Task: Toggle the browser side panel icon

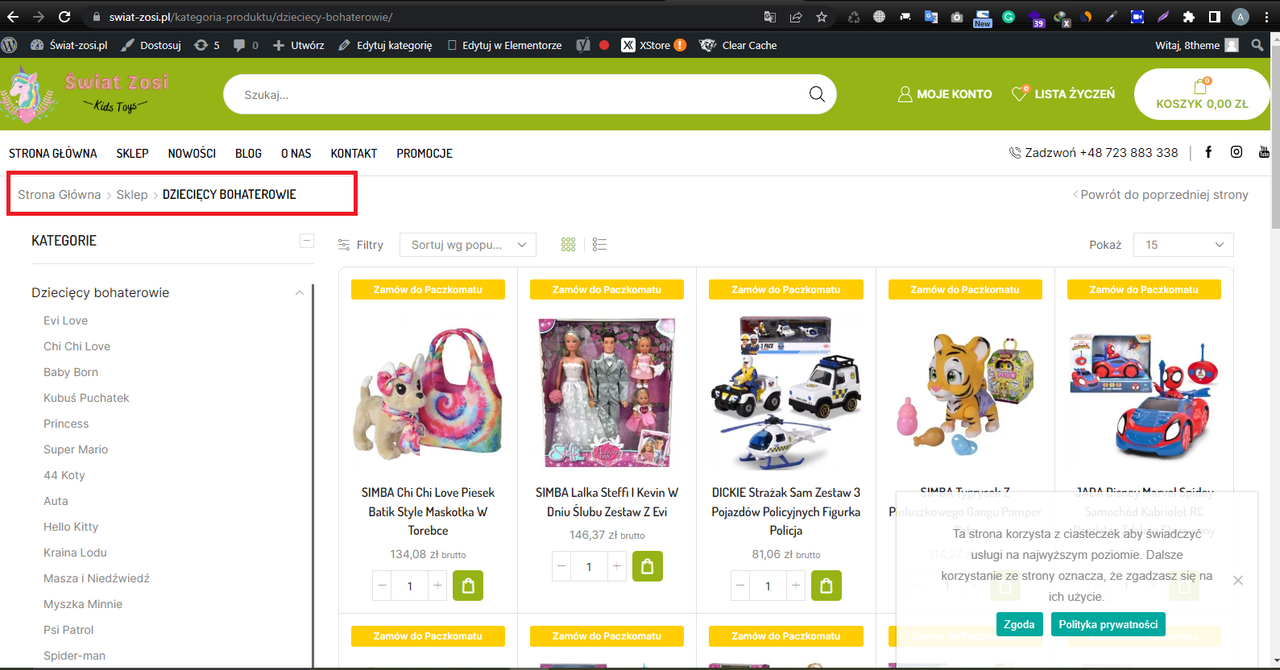Action: pyautogui.click(x=1214, y=17)
